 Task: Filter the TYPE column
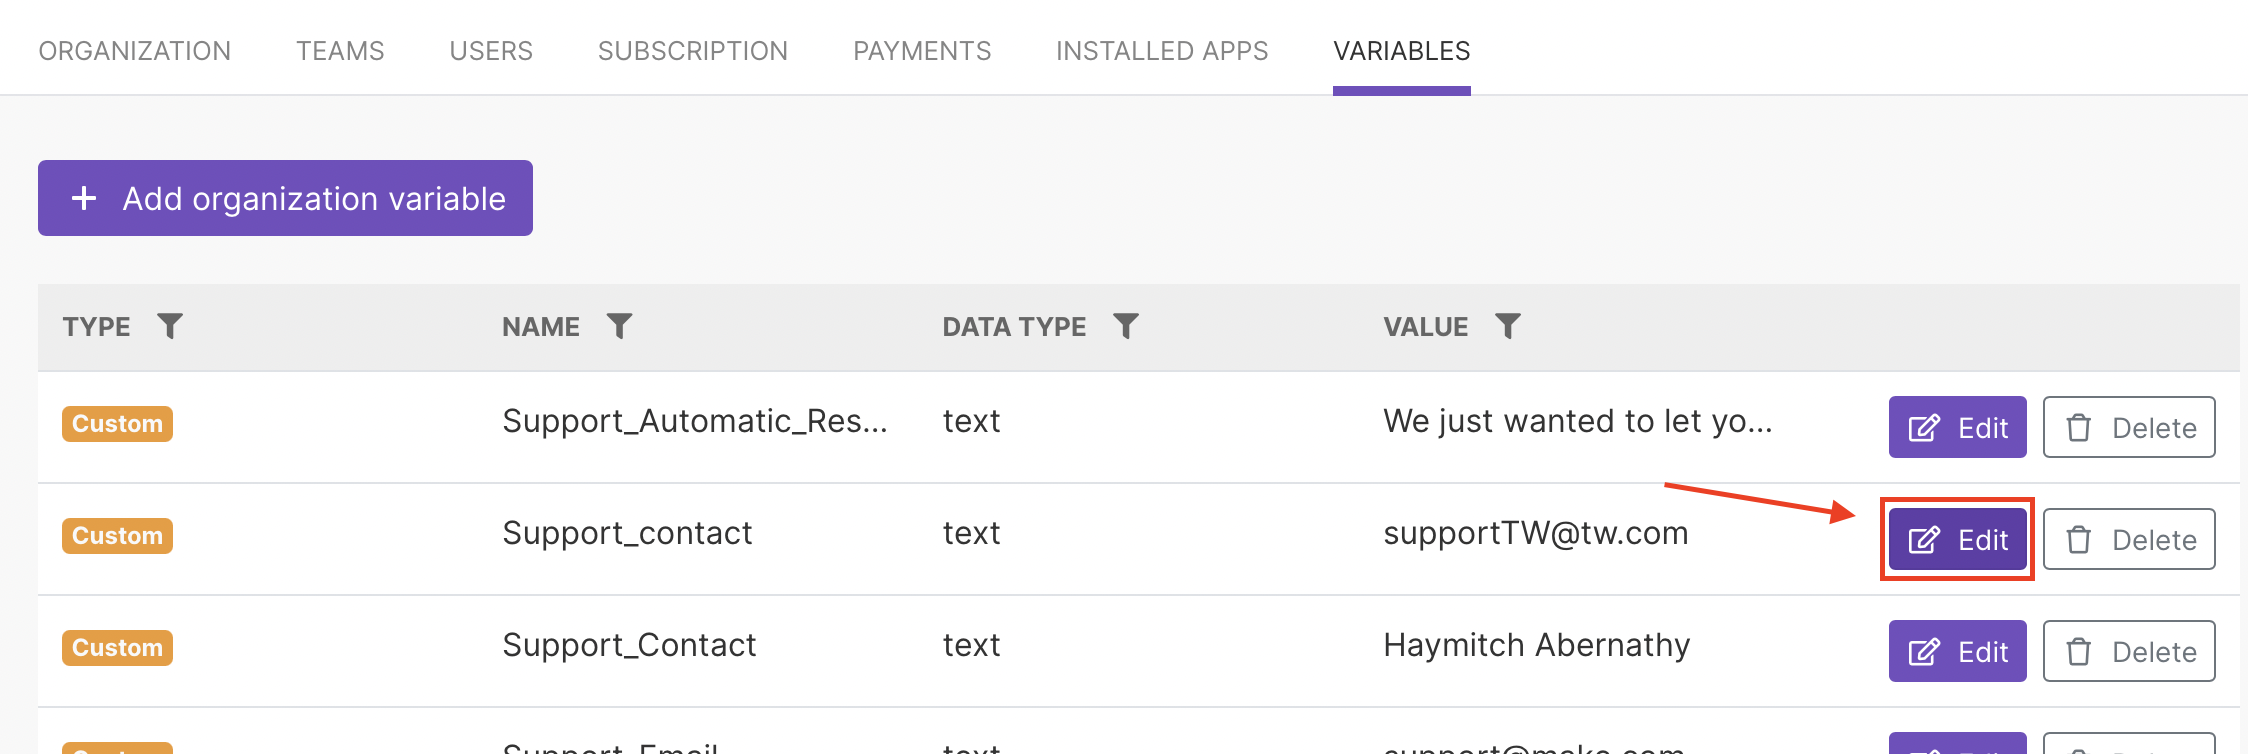170,326
